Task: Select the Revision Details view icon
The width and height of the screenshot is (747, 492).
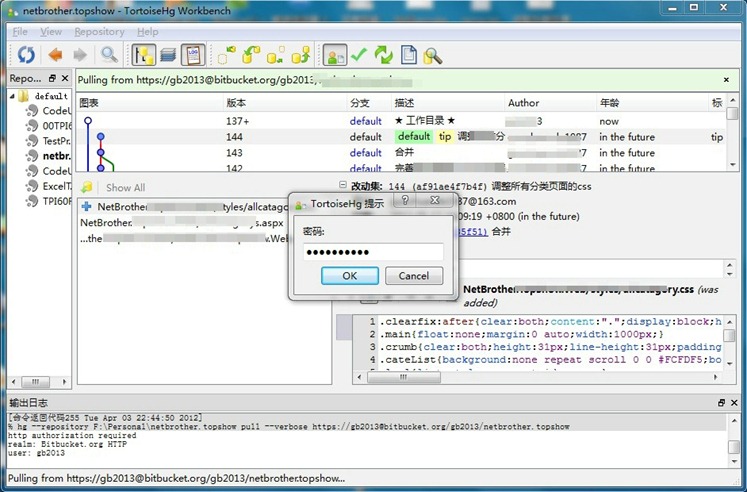Action: coord(335,55)
